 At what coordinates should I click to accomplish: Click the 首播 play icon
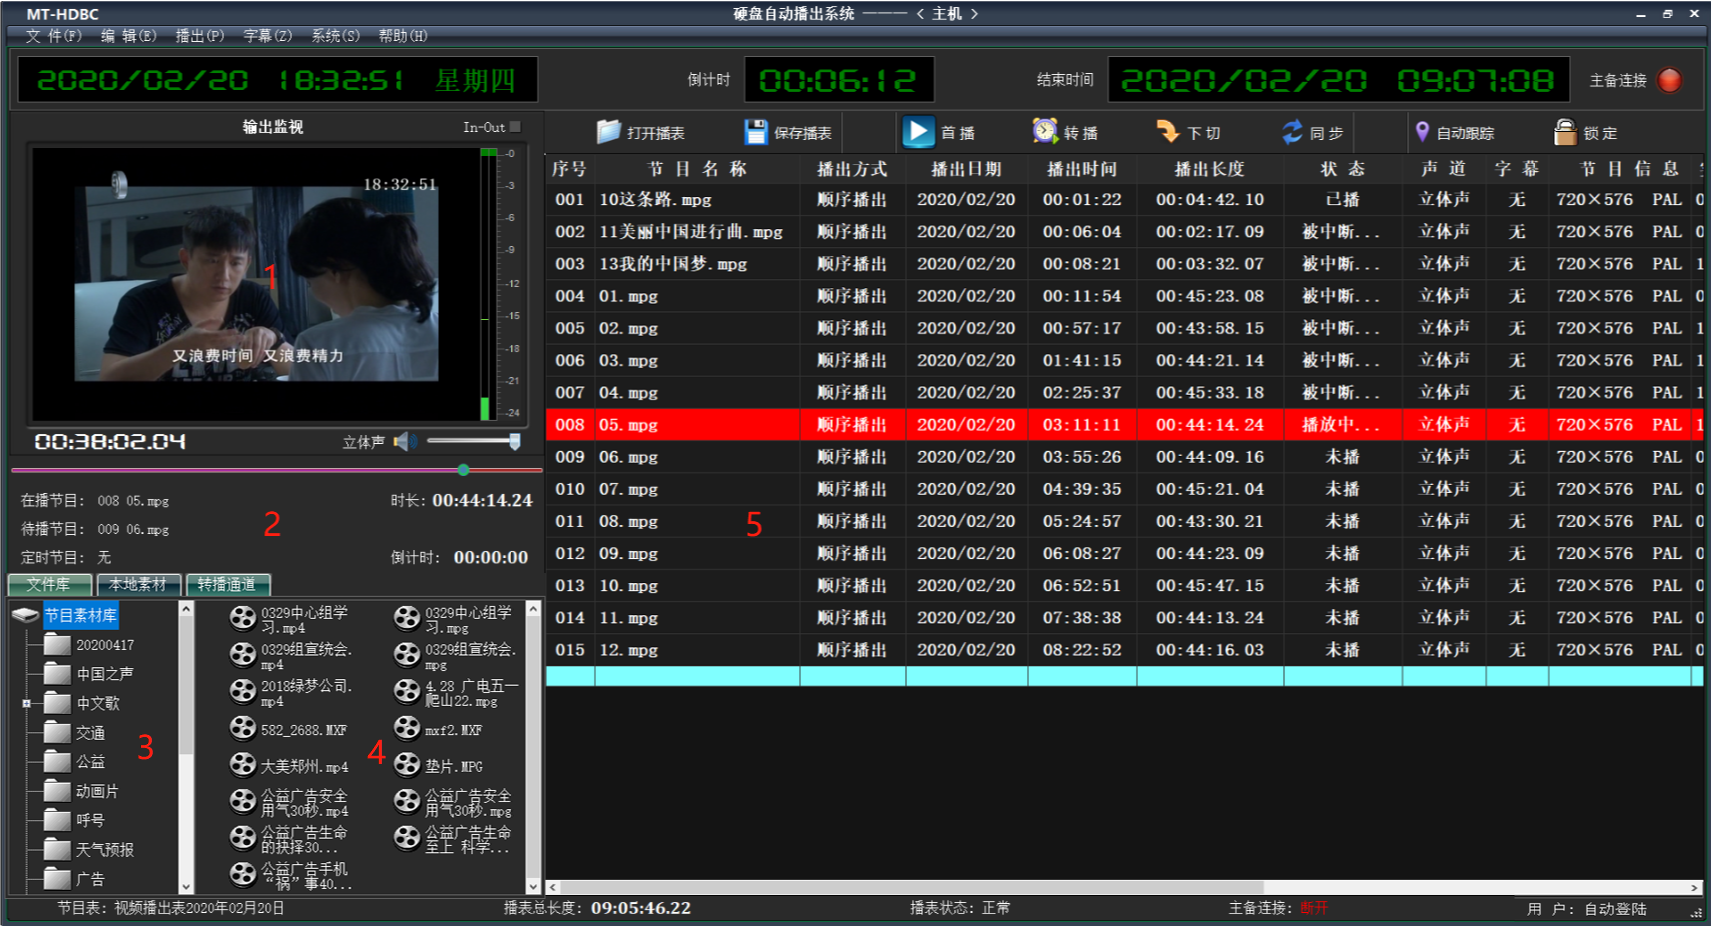[x=918, y=132]
